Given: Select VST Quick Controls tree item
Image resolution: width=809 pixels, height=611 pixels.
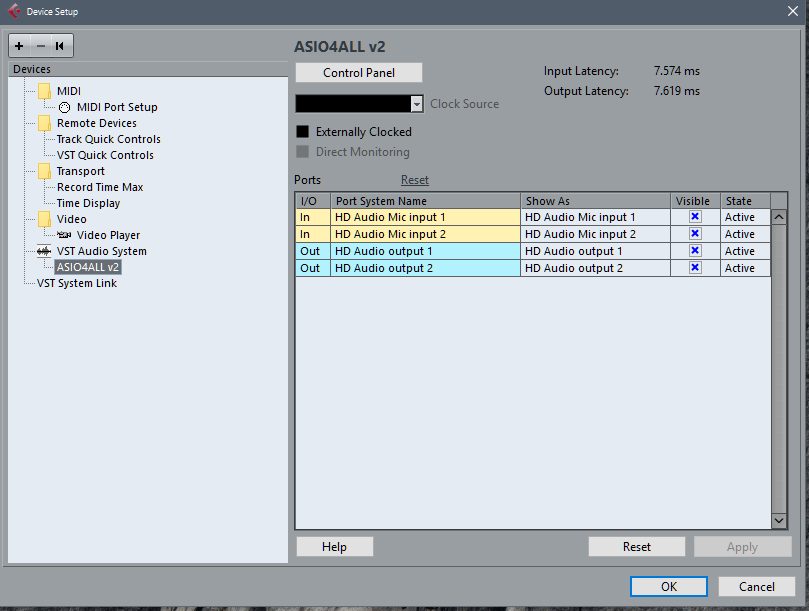Looking at the screenshot, I should 105,155.
